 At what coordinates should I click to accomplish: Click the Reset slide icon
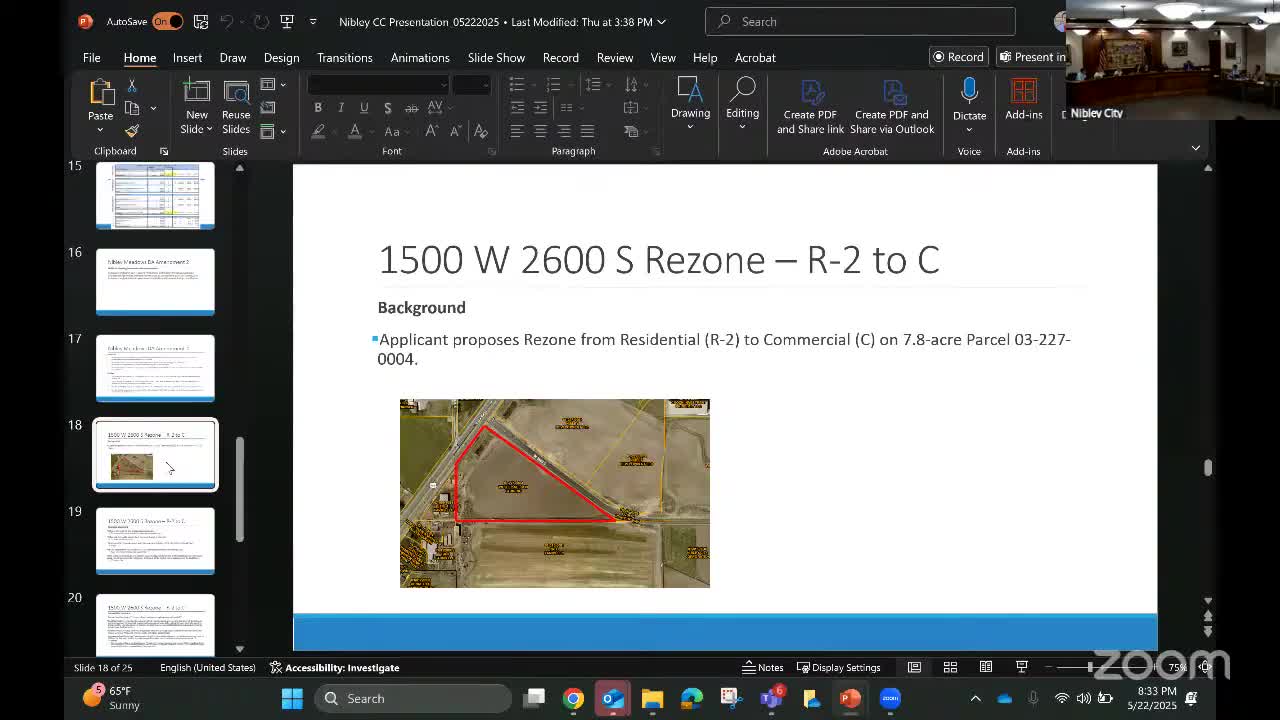pyautogui.click(x=268, y=107)
